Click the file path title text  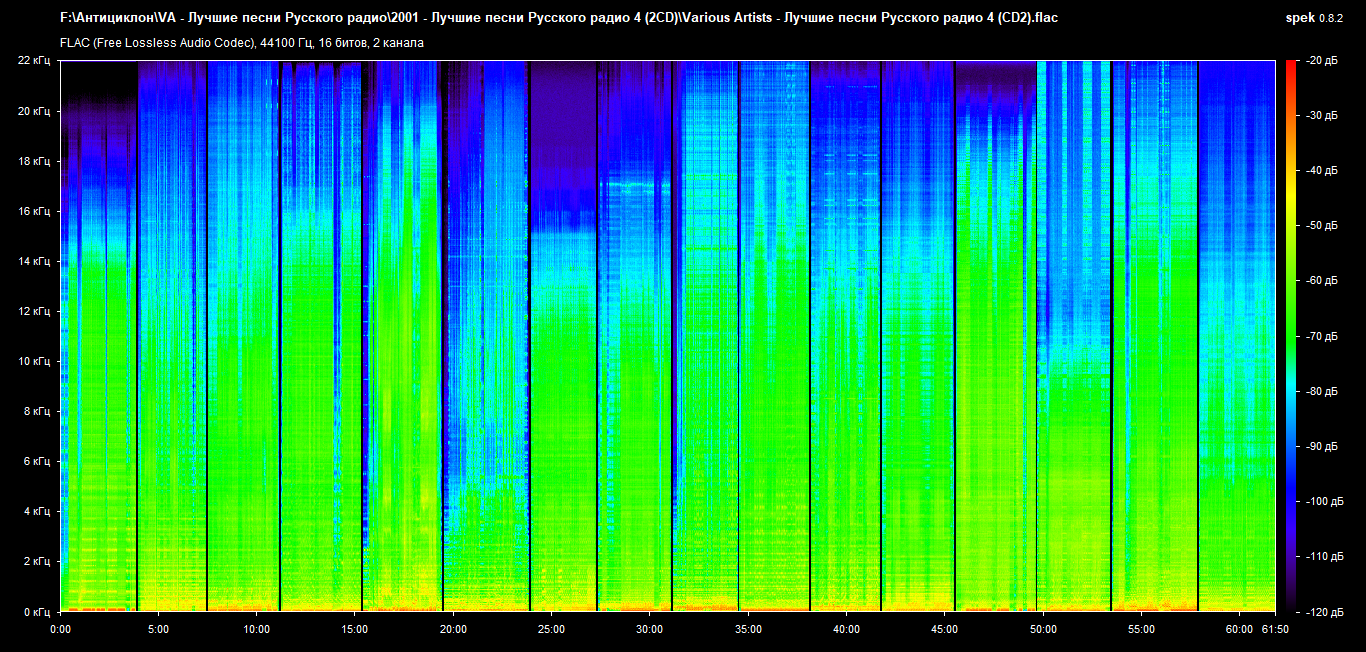tap(559, 18)
